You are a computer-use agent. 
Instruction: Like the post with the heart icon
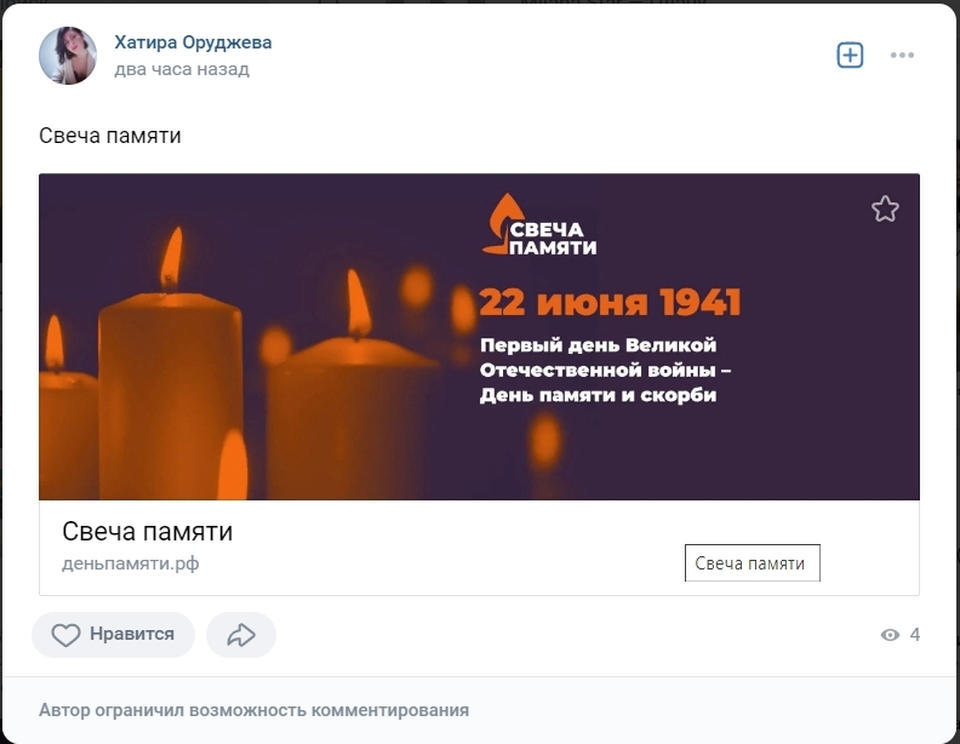(66, 635)
